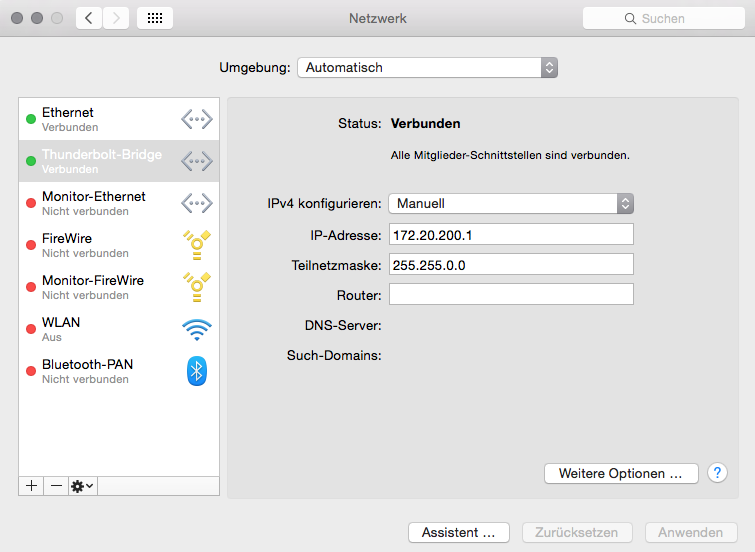
Task: Expand IPv4 konfigurieren dropdown
Action: click(511, 203)
